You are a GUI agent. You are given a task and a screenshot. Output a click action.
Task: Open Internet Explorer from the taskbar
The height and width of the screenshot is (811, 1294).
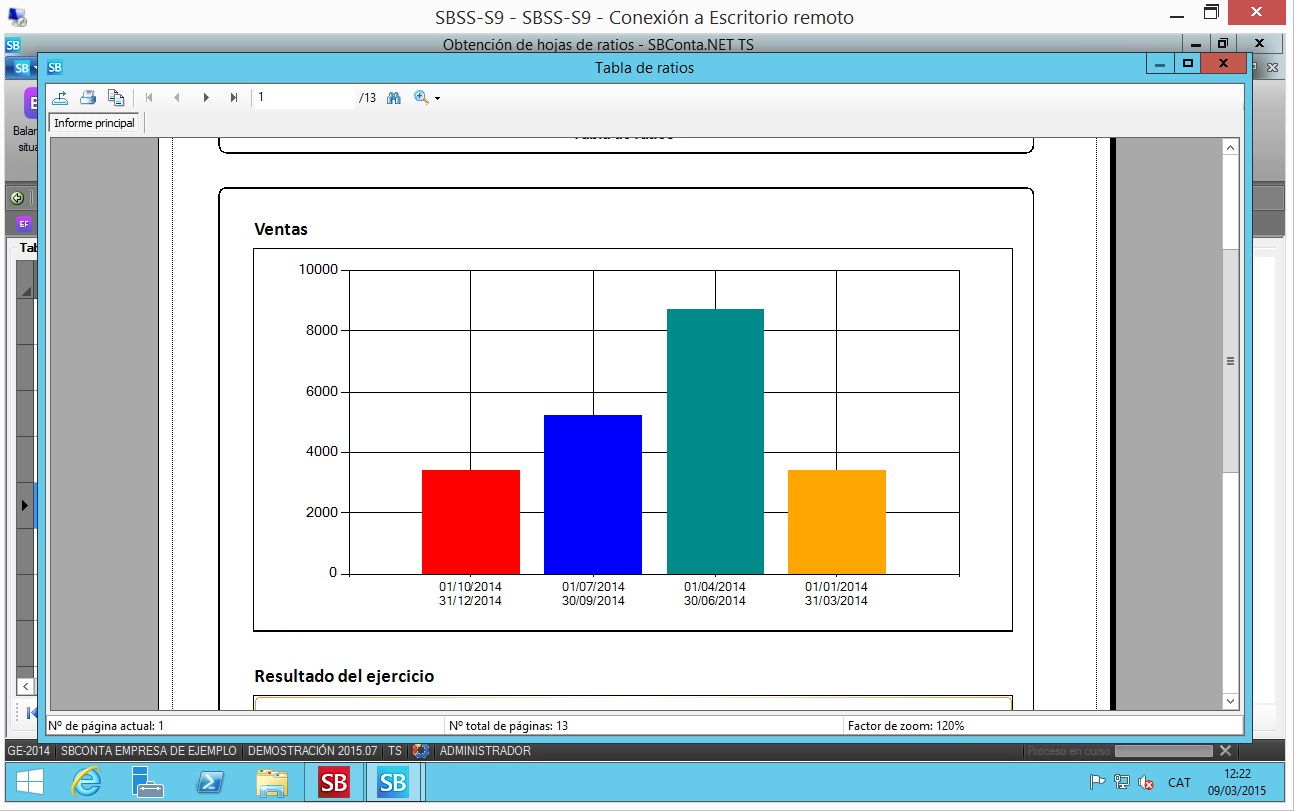(x=86, y=782)
